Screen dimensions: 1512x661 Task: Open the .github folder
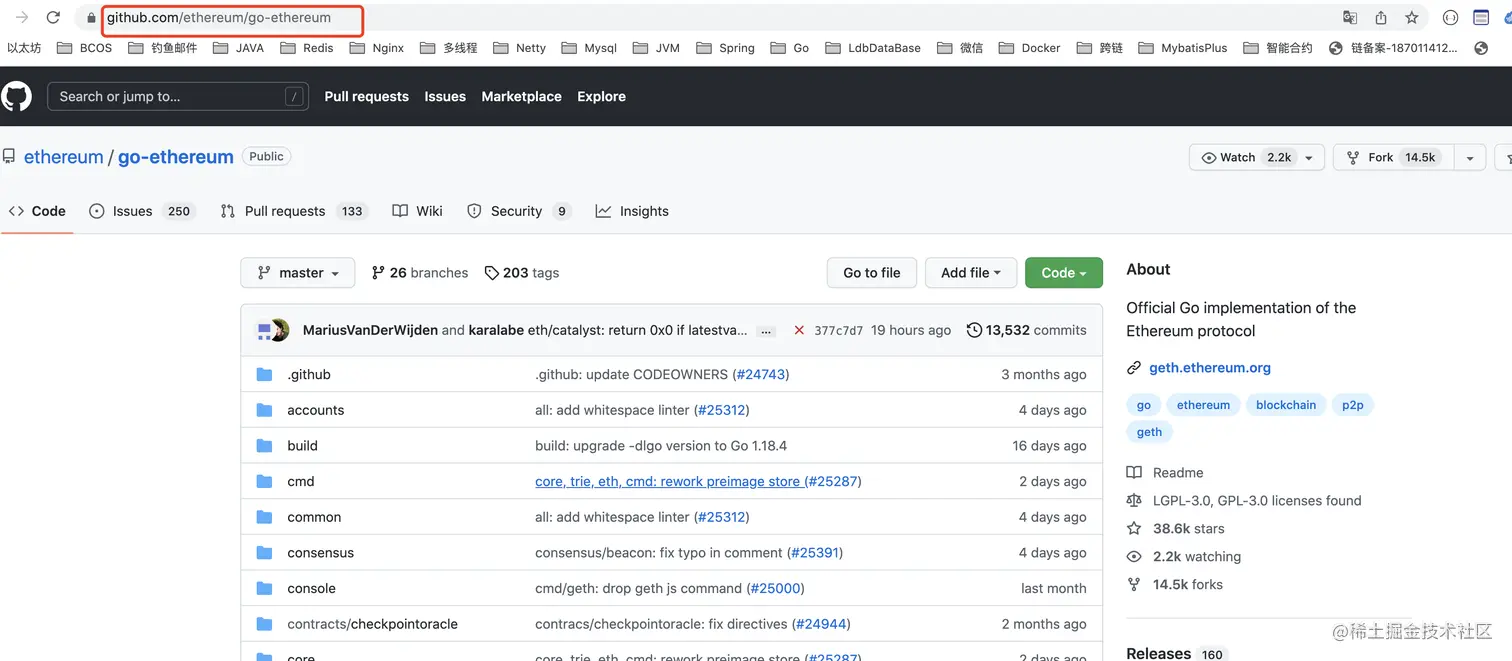(308, 374)
